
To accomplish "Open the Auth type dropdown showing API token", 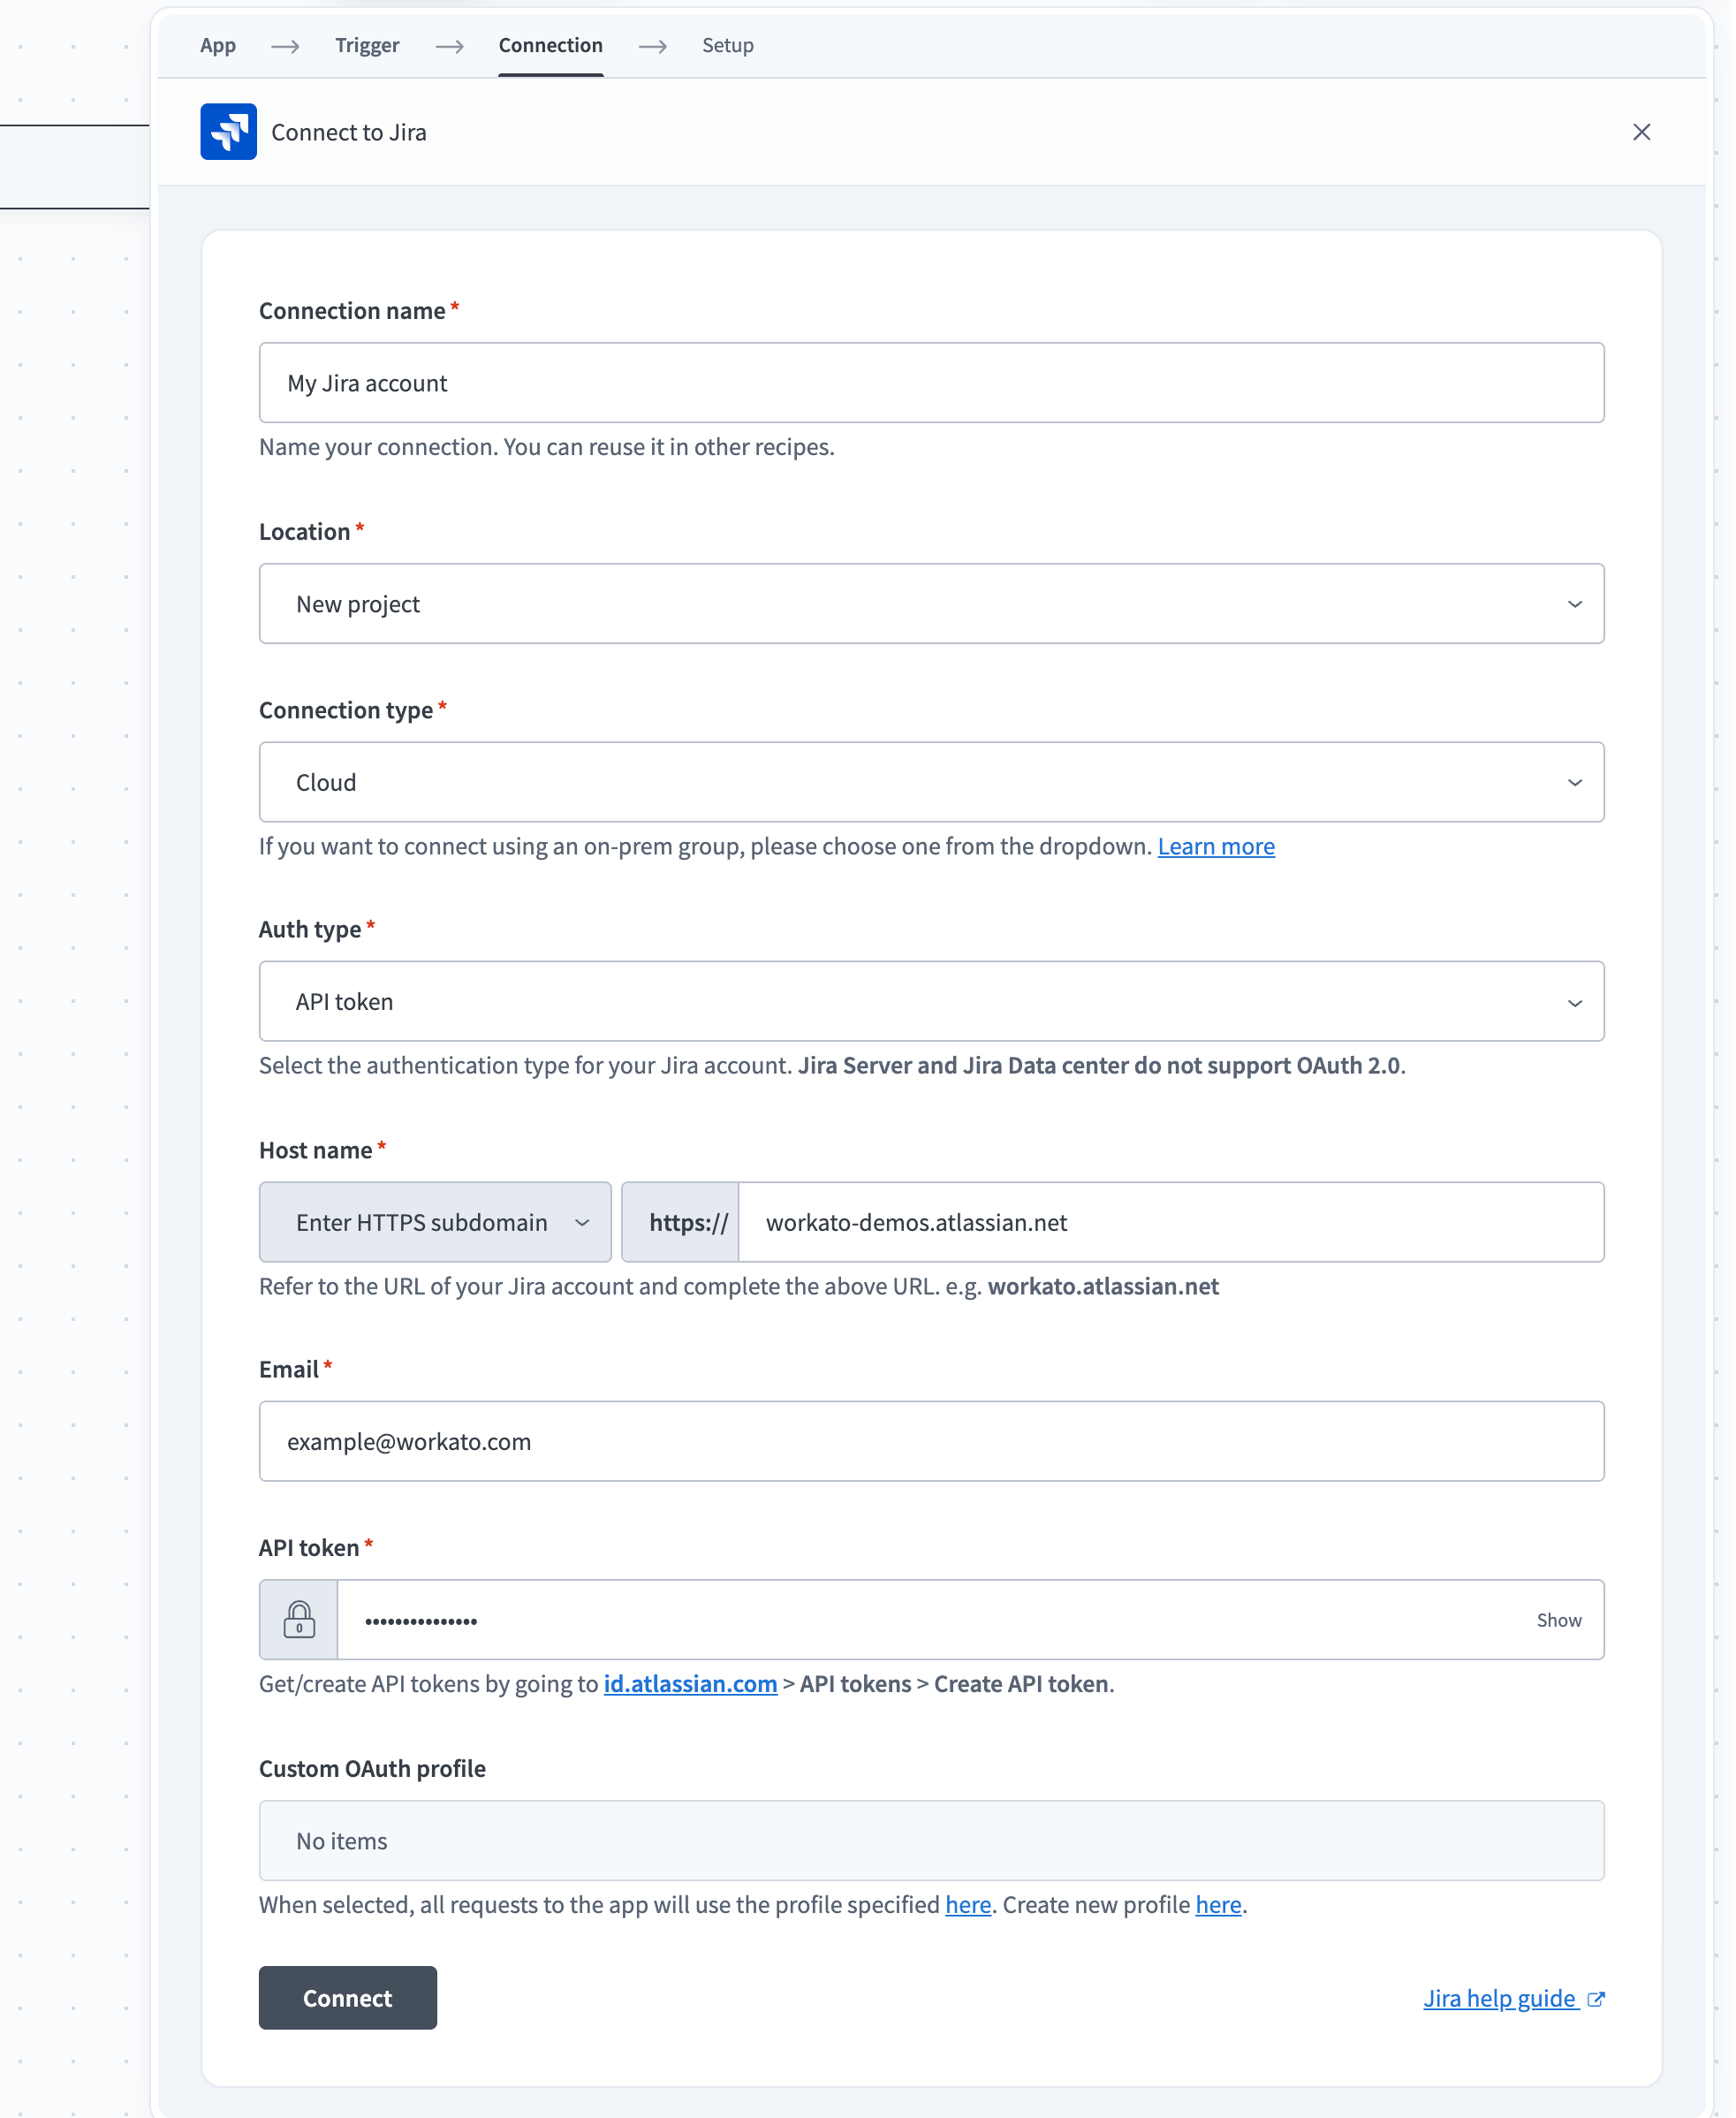I will click(931, 1002).
